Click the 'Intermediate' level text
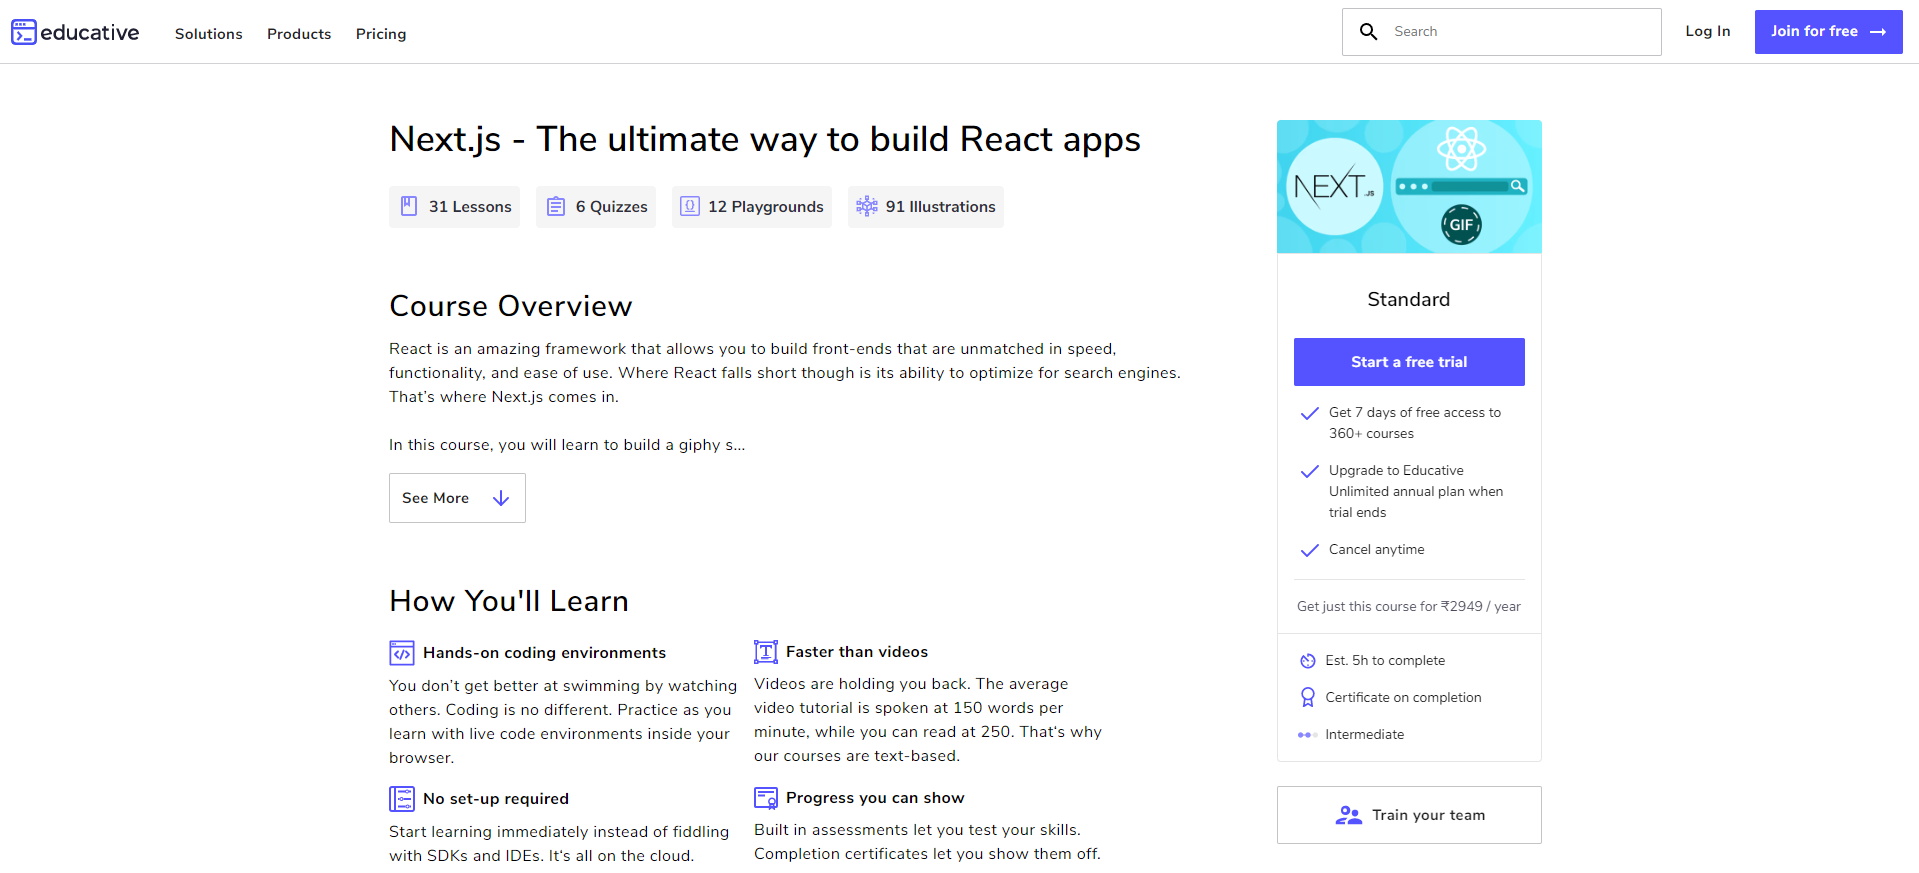 pyautogui.click(x=1364, y=735)
